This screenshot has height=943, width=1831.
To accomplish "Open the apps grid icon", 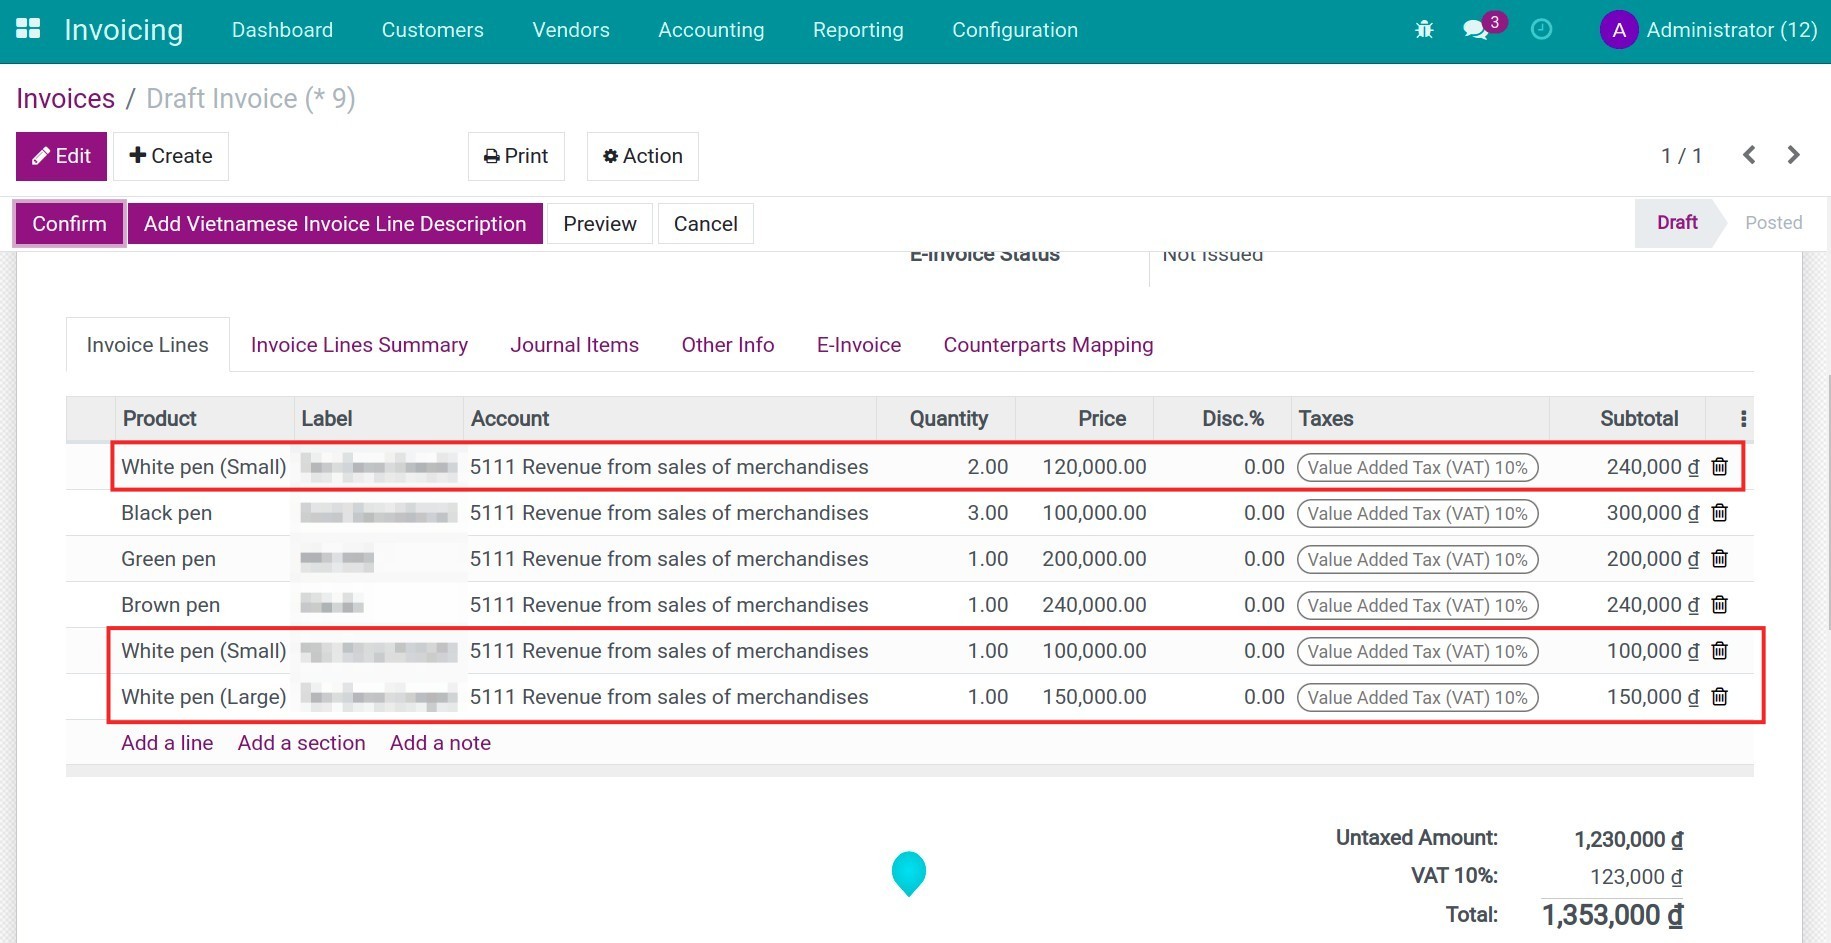I will (x=28, y=27).
